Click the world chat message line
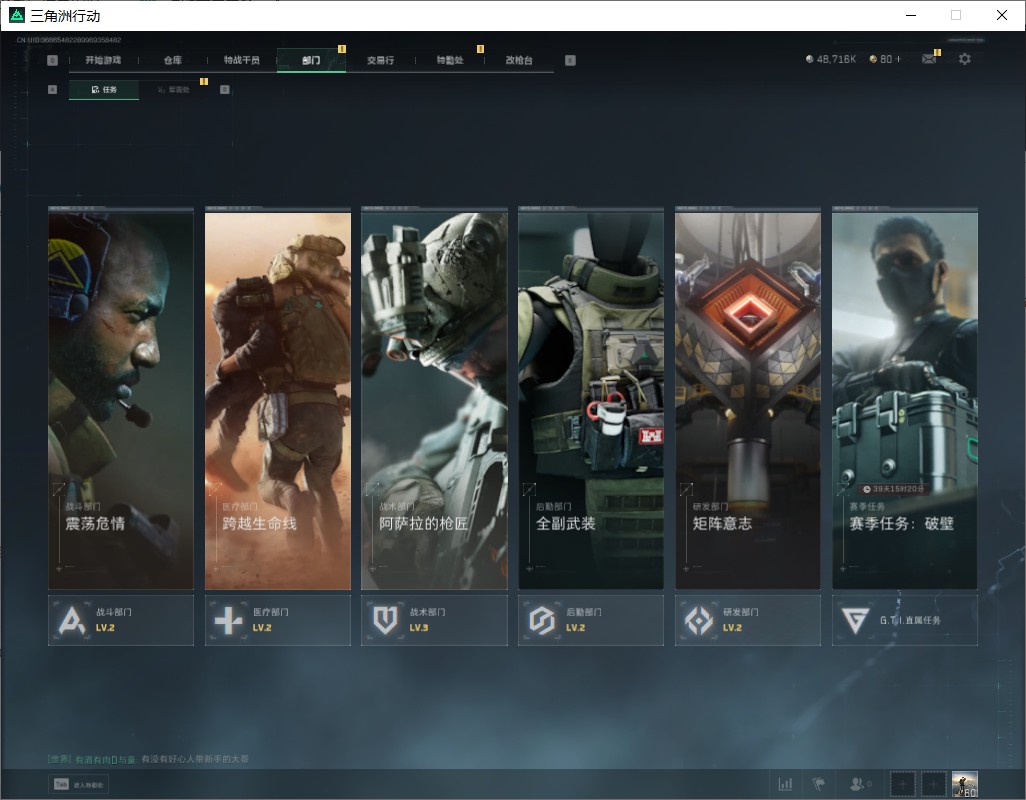 149,759
